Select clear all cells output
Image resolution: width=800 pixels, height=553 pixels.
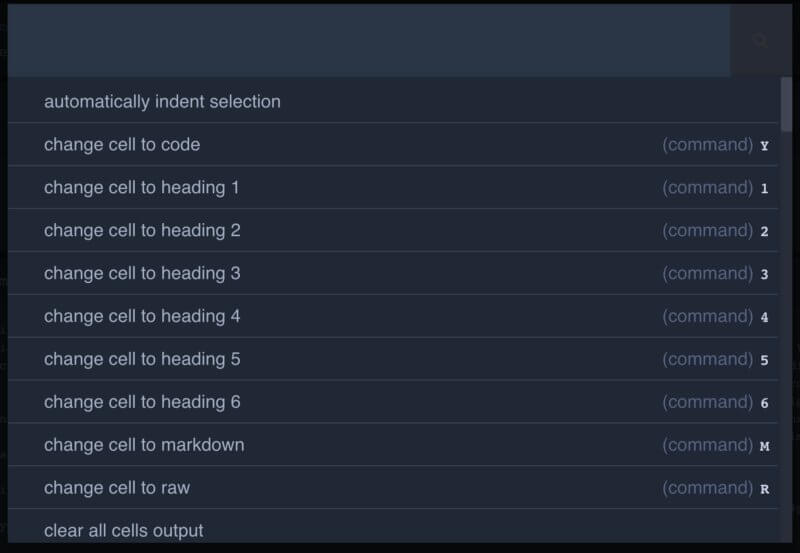coord(124,531)
